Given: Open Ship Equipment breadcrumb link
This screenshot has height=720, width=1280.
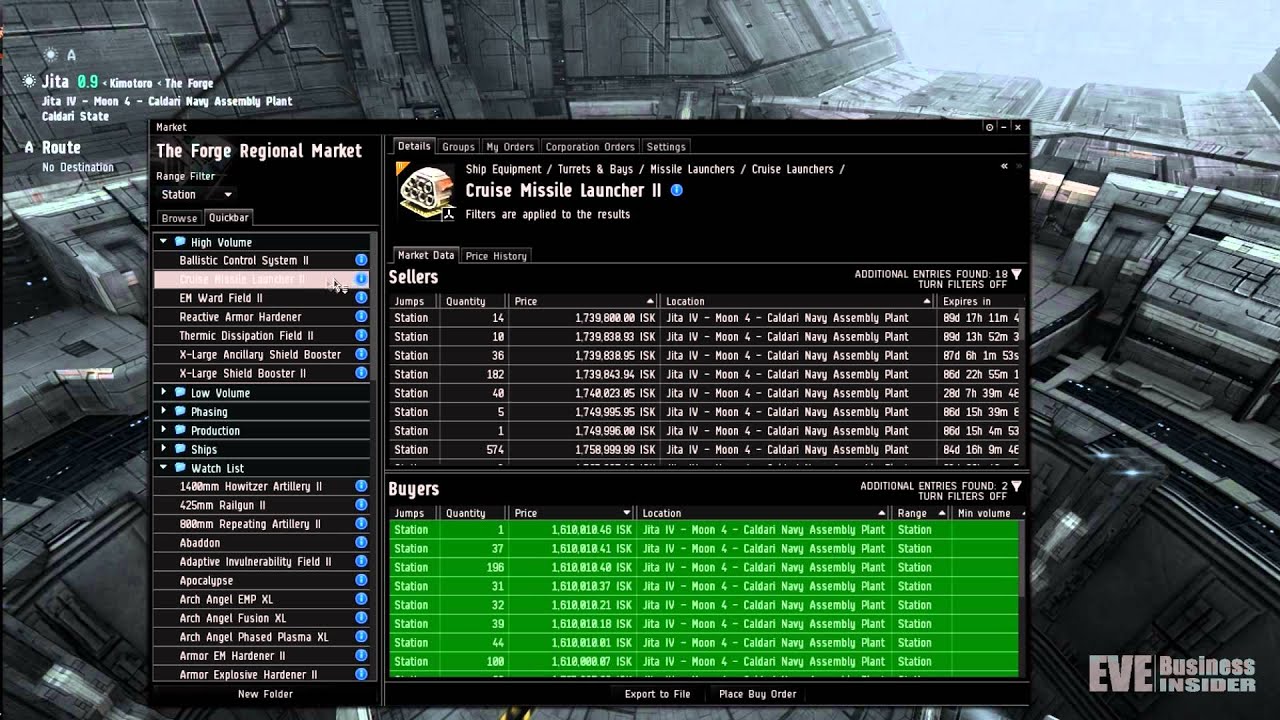Looking at the screenshot, I should click(x=503, y=169).
